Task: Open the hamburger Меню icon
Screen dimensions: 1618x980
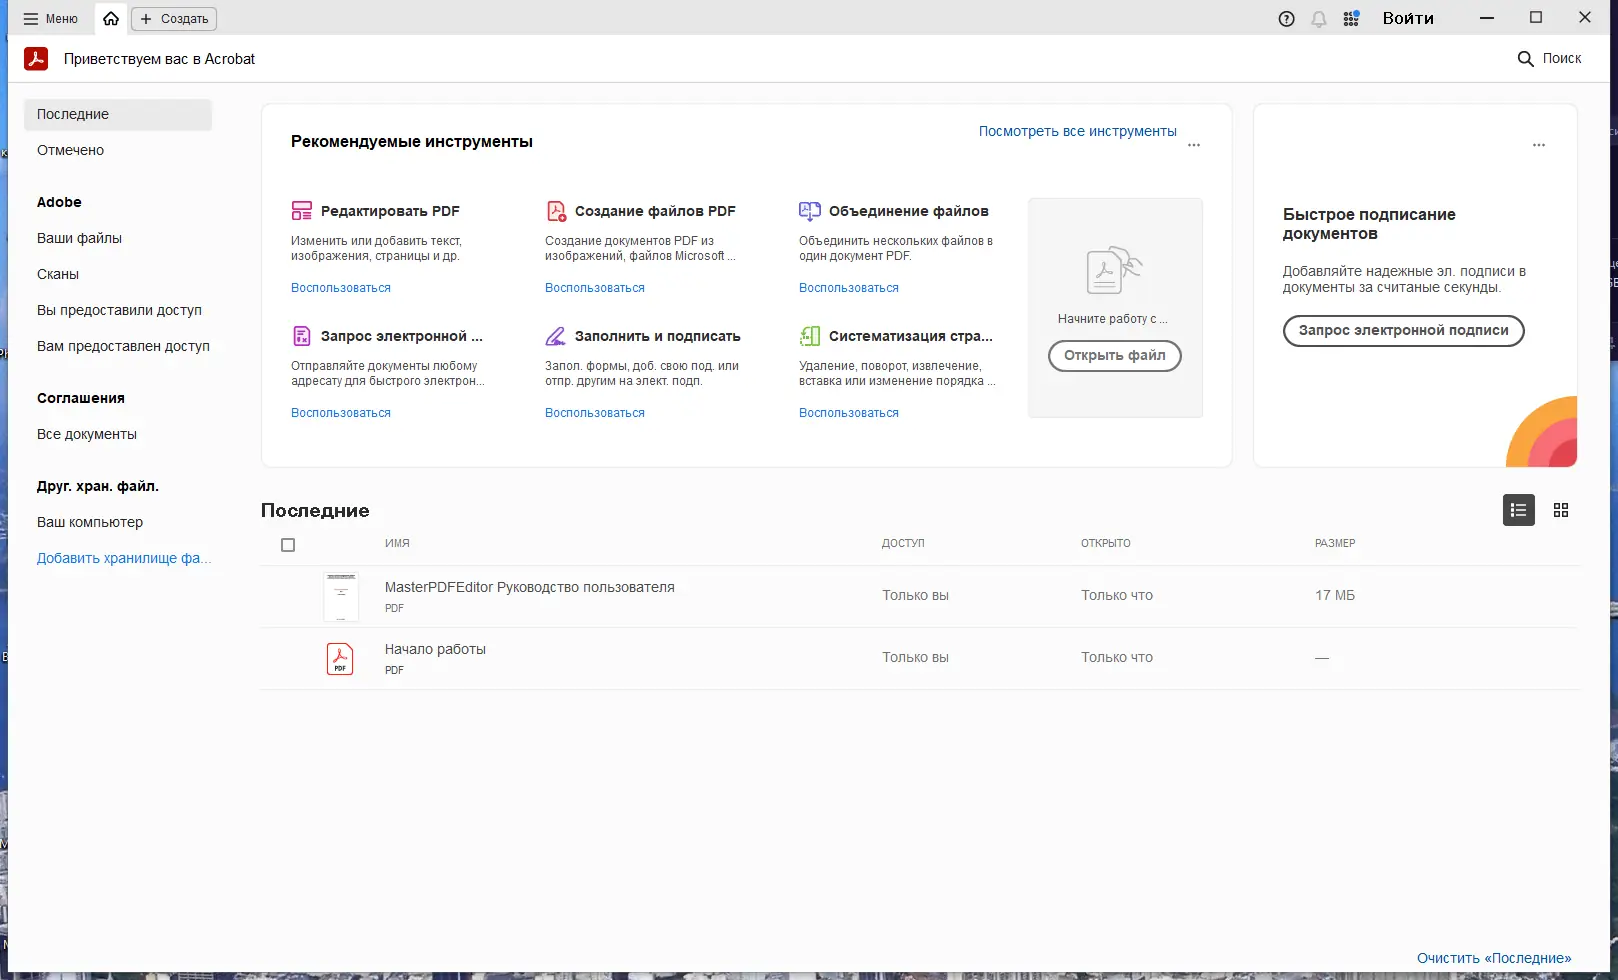Action: (x=31, y=19)
